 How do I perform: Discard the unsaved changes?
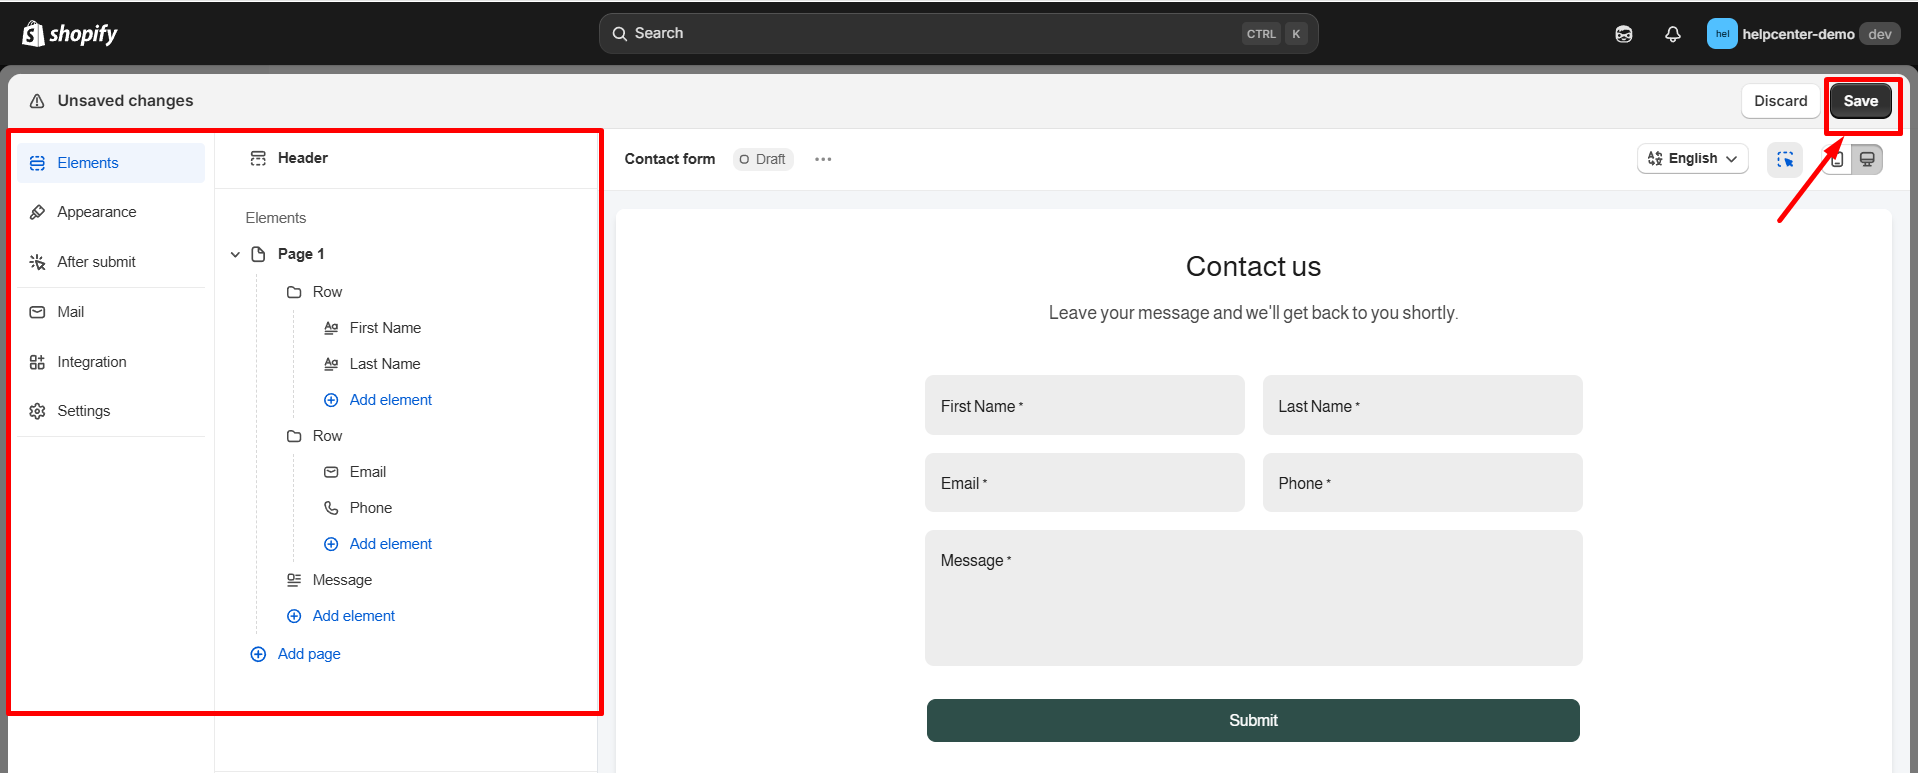pyautogui.click(x=1780, y=101)
